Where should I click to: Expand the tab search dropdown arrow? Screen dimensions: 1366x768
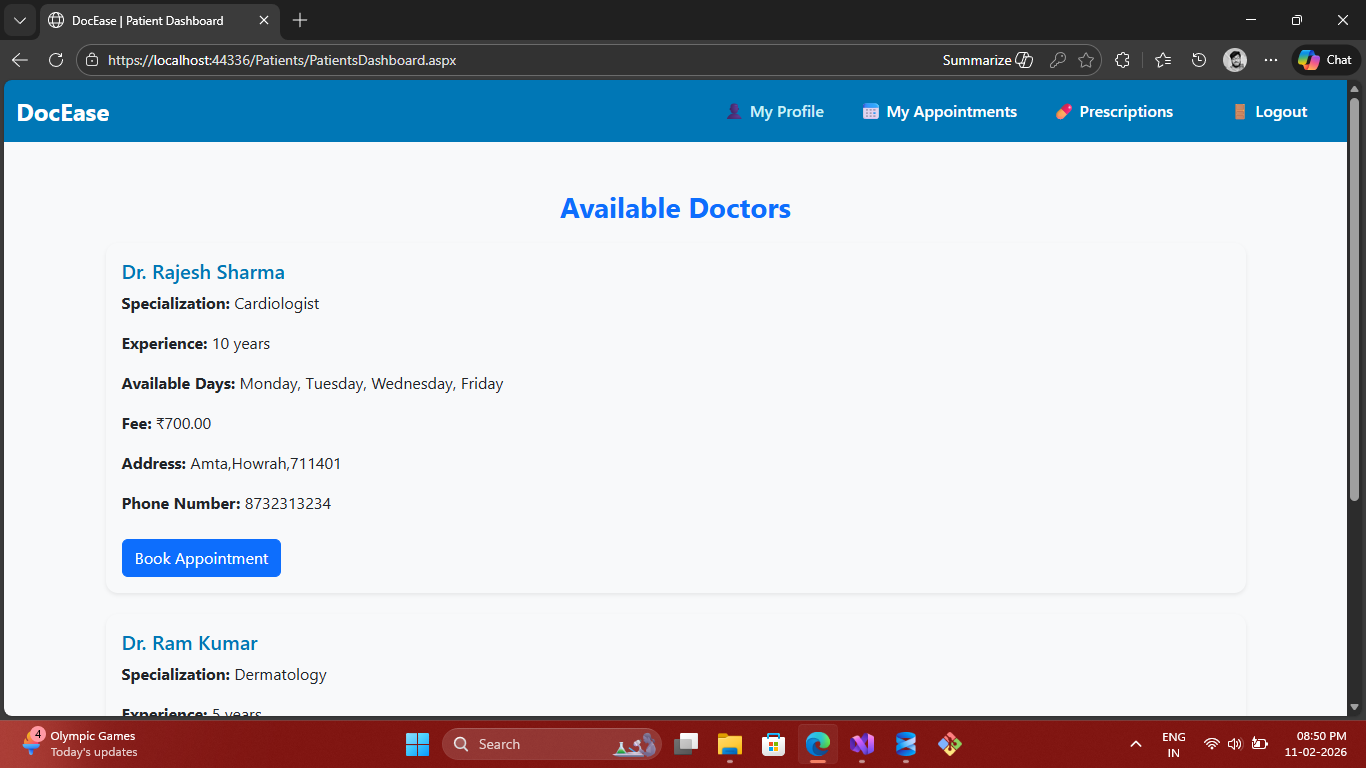tap(20, 20)
